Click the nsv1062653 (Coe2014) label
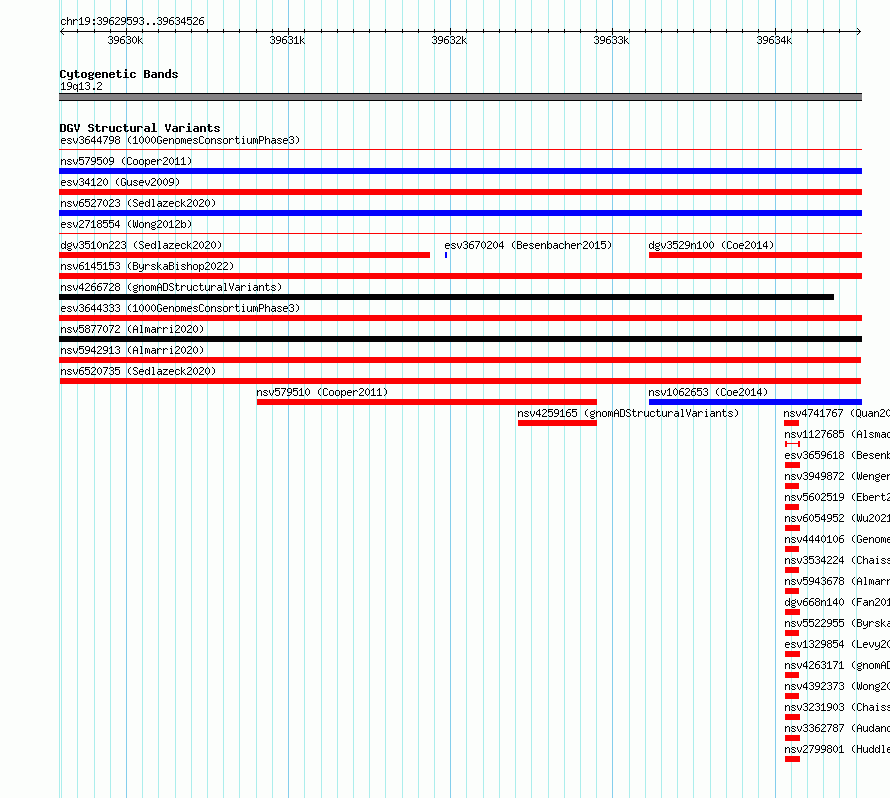The height and width of the screenshot is (798, 890). pyautogui.click(x=708, y=392)
